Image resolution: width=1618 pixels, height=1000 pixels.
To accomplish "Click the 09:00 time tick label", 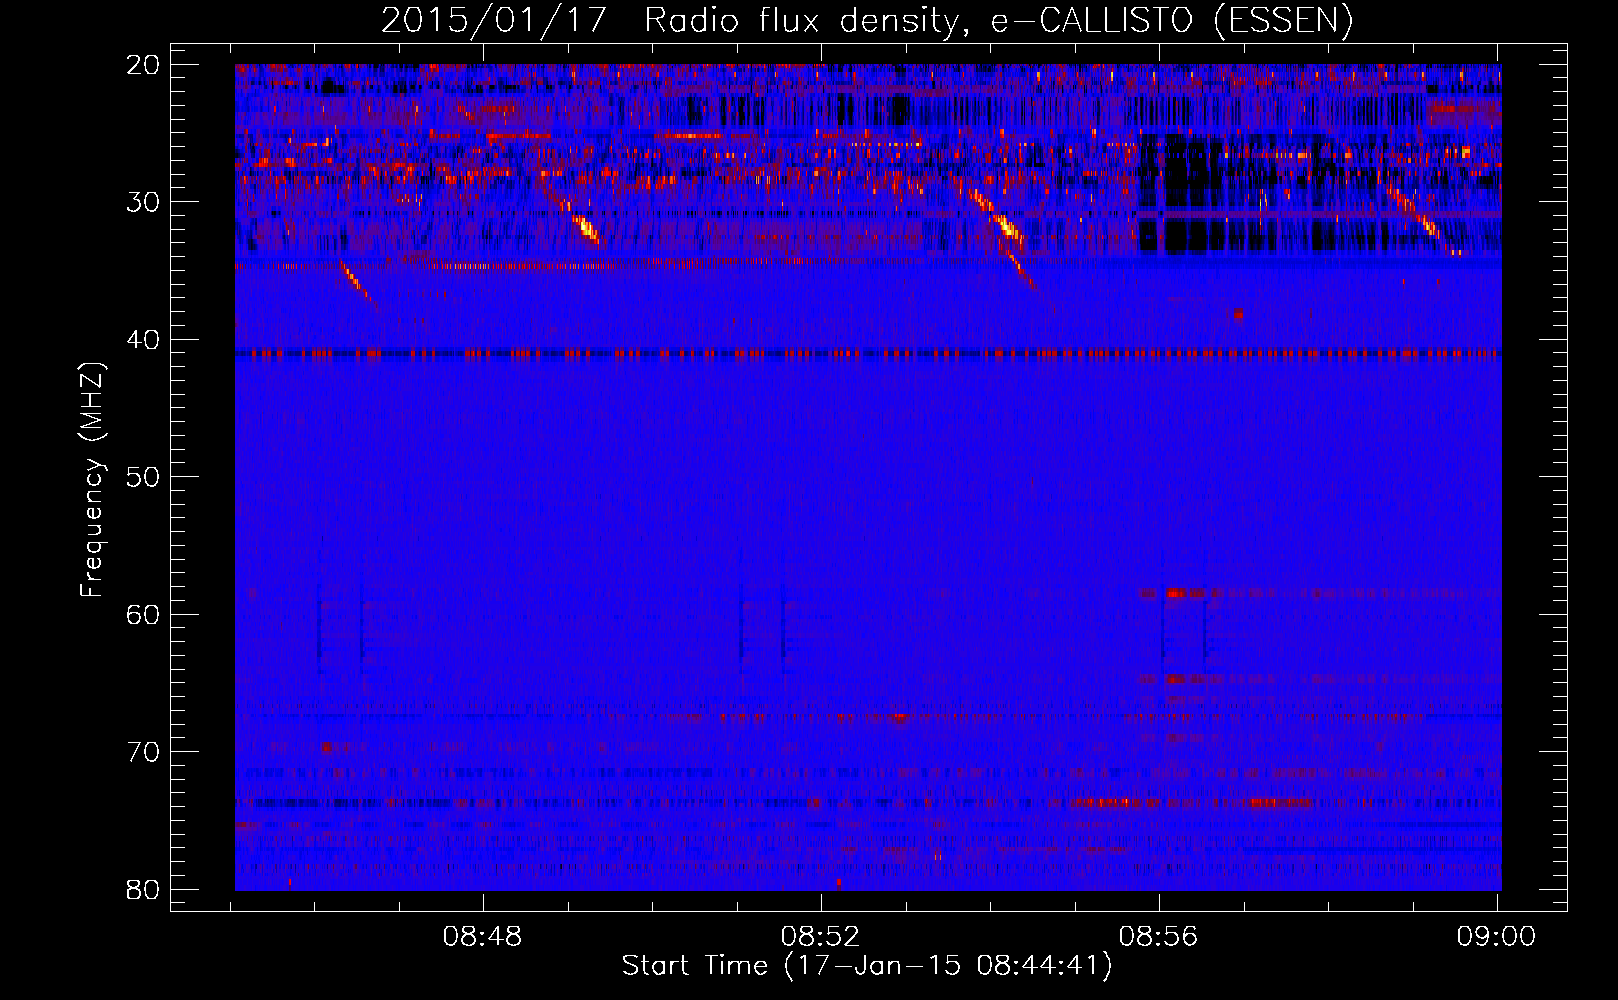I will (1496, 937).
